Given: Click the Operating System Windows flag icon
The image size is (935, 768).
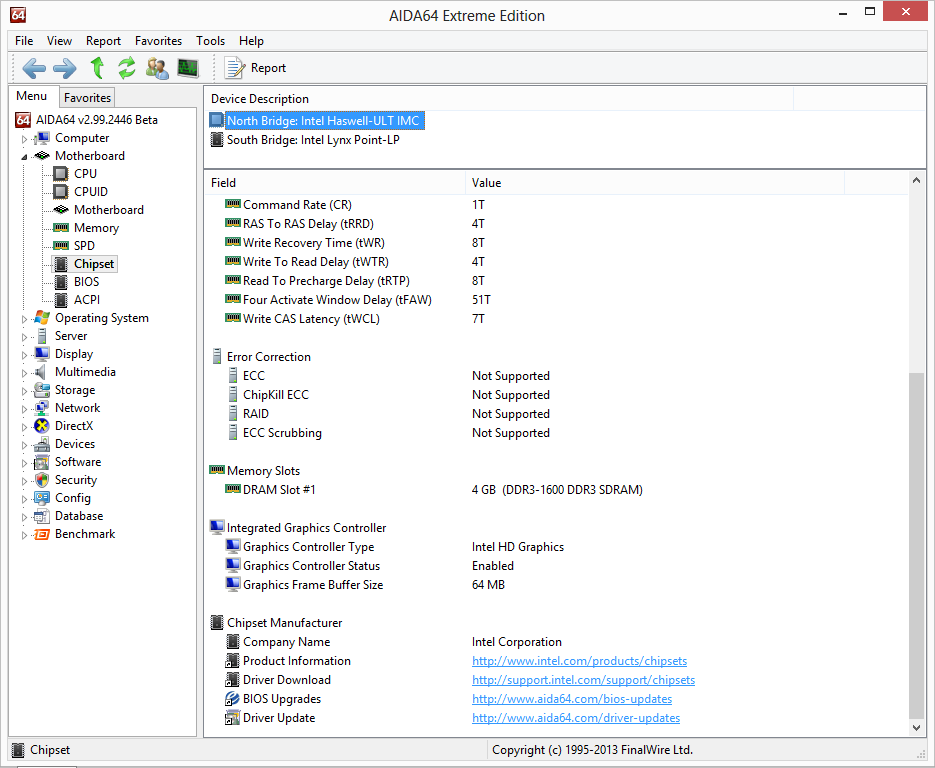Looking at the screenshot, I should (42, 318).
